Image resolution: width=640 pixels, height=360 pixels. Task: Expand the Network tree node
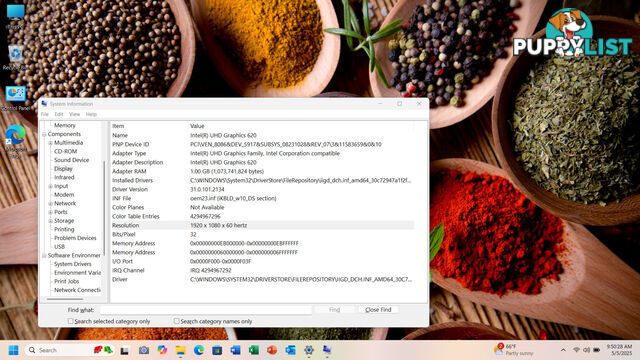click(x=50, y=203)
